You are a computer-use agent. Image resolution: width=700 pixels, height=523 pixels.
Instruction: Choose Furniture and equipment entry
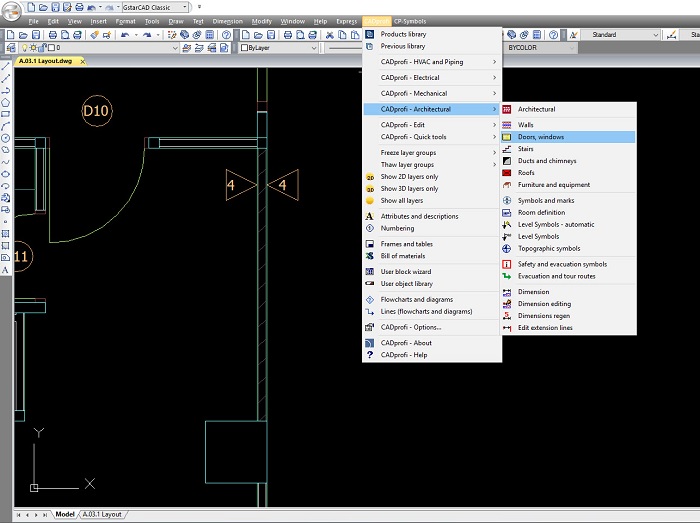[568, 185]
